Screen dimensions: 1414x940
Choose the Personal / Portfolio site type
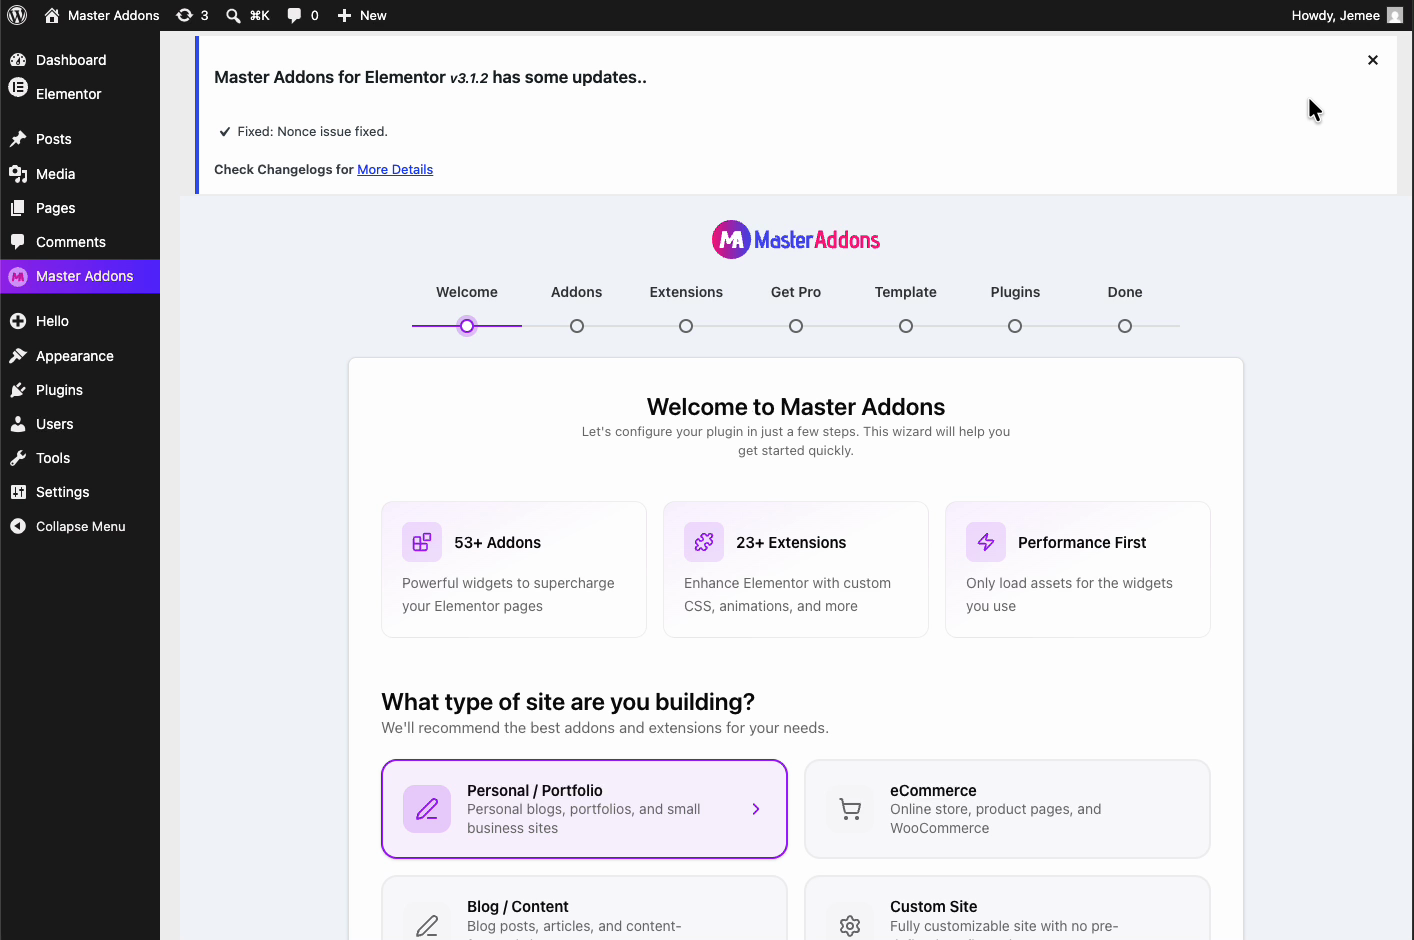[x=584, y=809]
